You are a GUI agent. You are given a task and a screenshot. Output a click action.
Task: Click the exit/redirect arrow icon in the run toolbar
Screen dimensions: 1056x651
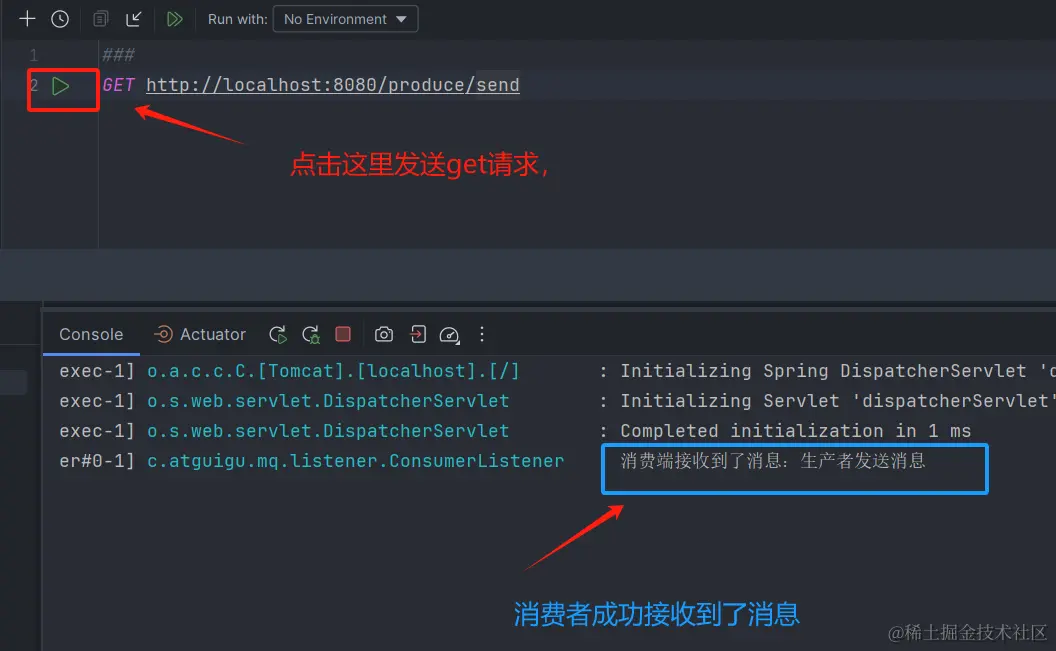418,334
